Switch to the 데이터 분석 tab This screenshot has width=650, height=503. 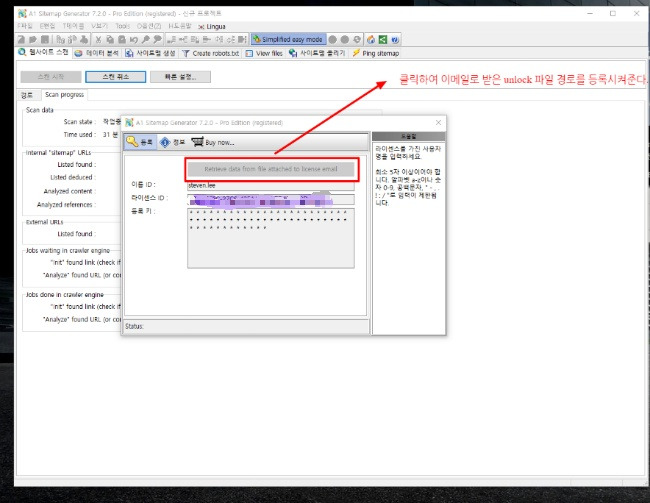(x=97, y=53)
